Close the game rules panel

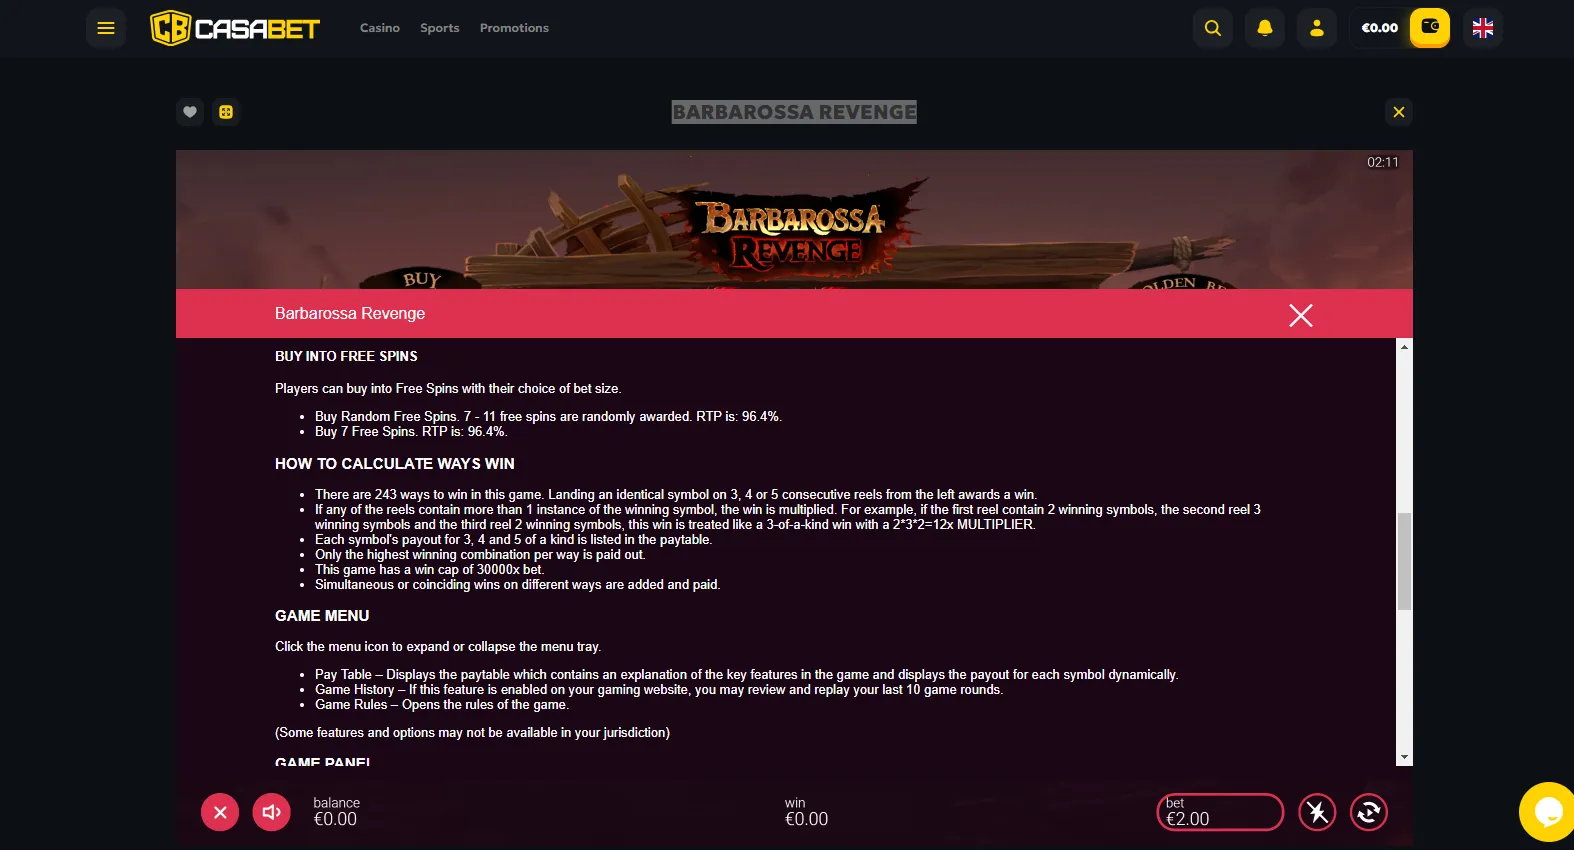pos(1301,315)
